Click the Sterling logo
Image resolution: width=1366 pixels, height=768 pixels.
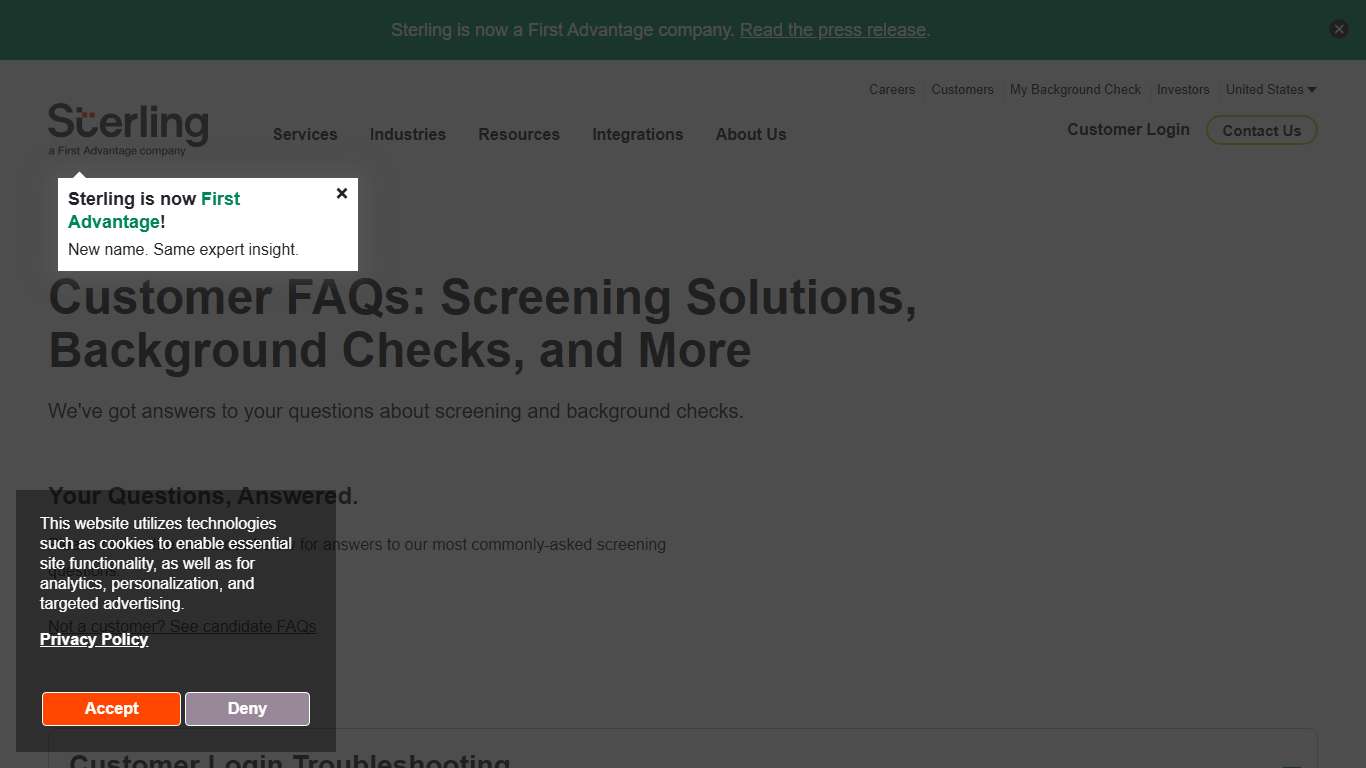pos(128,127)
